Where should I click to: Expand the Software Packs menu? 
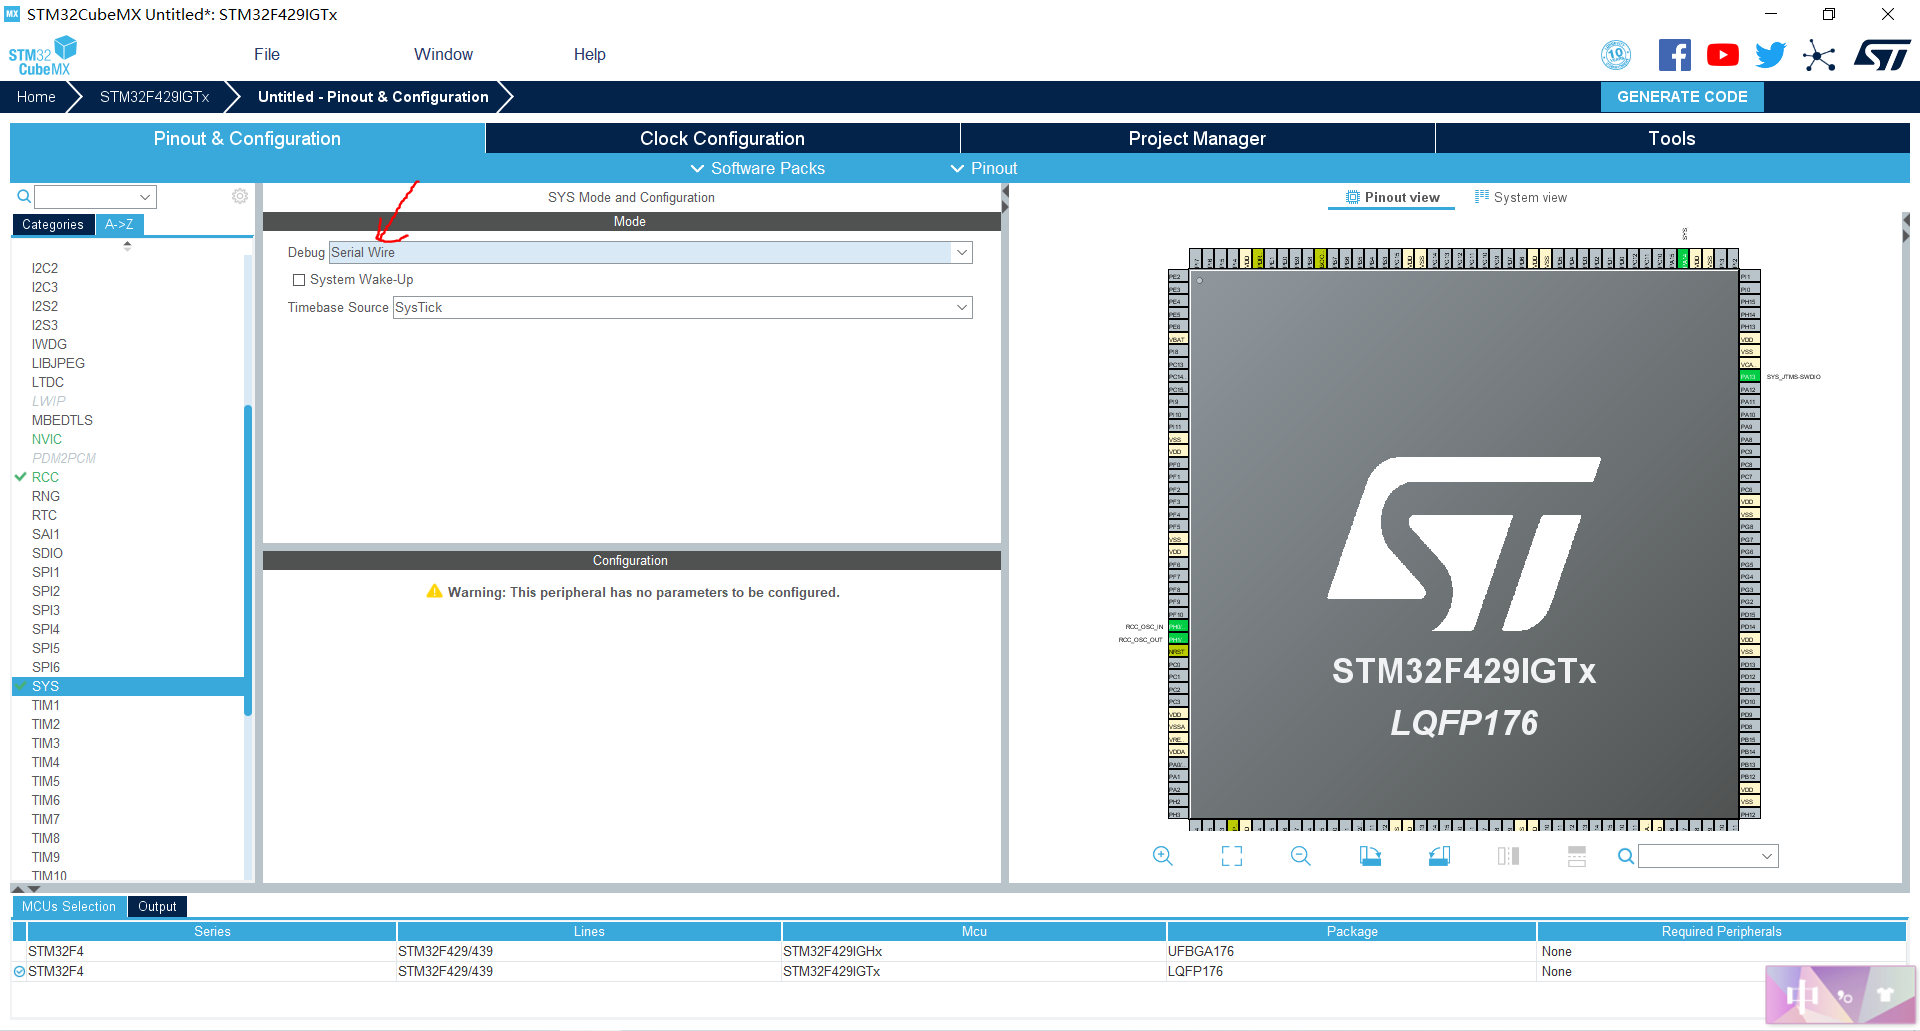coord(757,168)
